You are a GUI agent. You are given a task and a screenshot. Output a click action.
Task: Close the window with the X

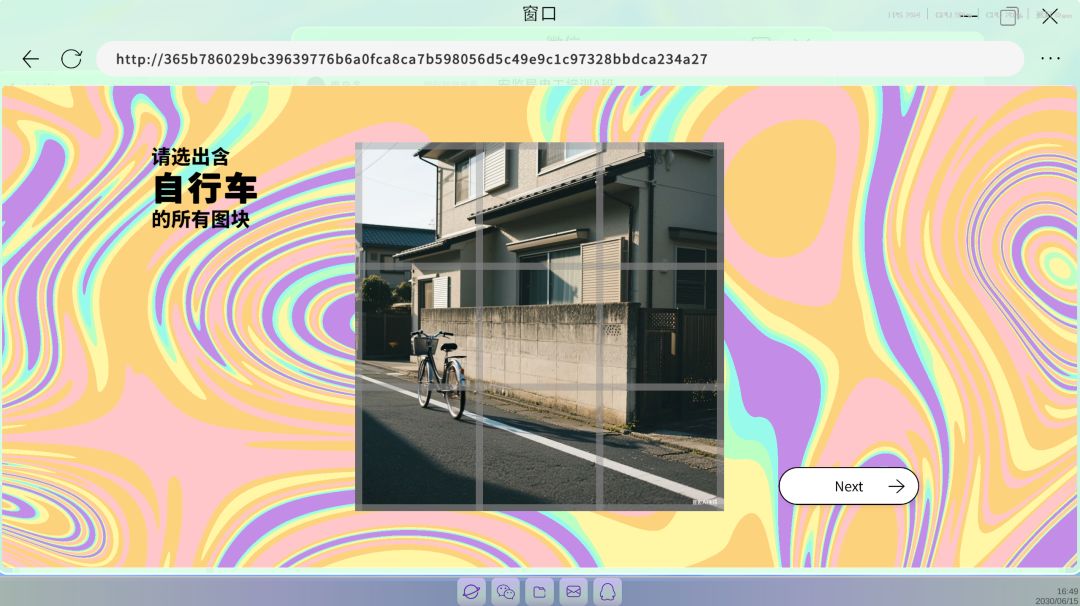point(1050,16)
